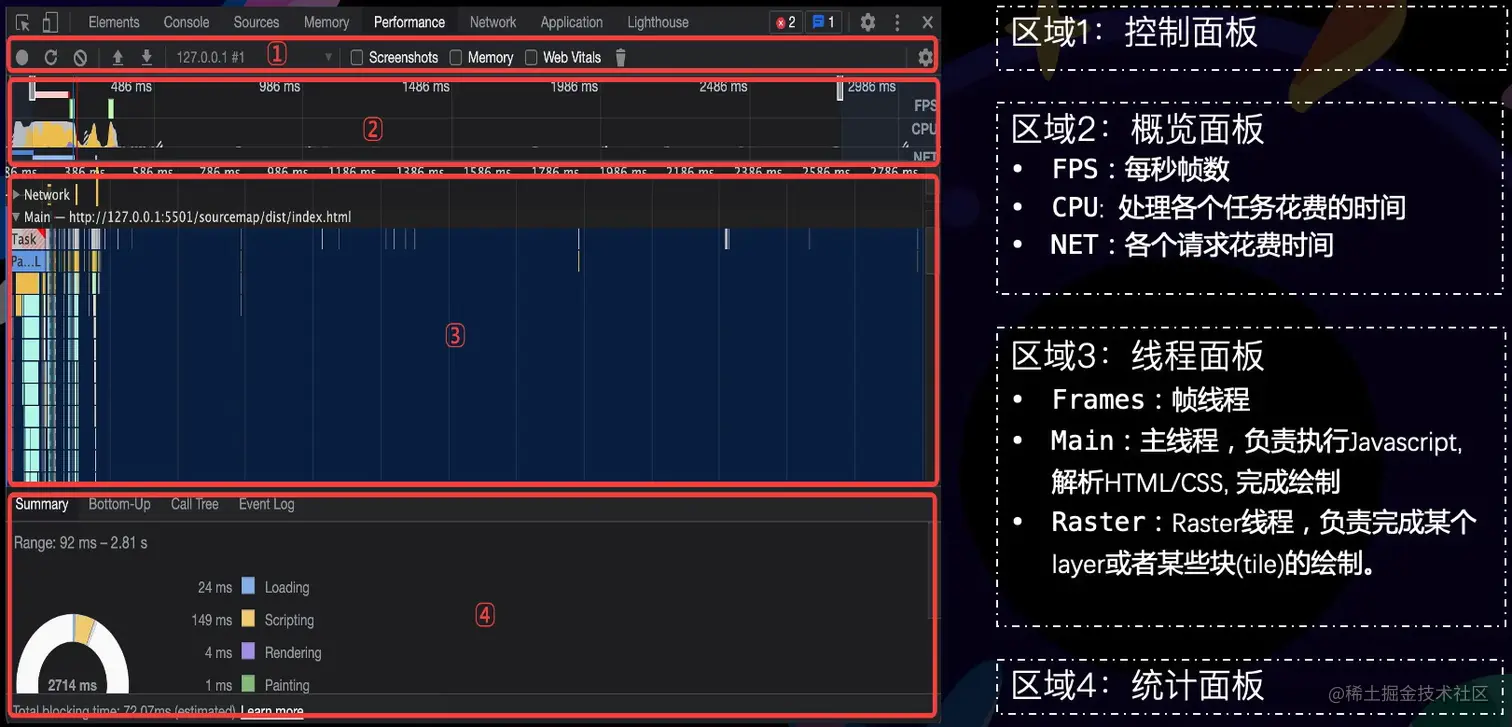The height and width of the screenshot is (727, 1512).
Task: Switch to the Network tab
Action: point(493,22)
